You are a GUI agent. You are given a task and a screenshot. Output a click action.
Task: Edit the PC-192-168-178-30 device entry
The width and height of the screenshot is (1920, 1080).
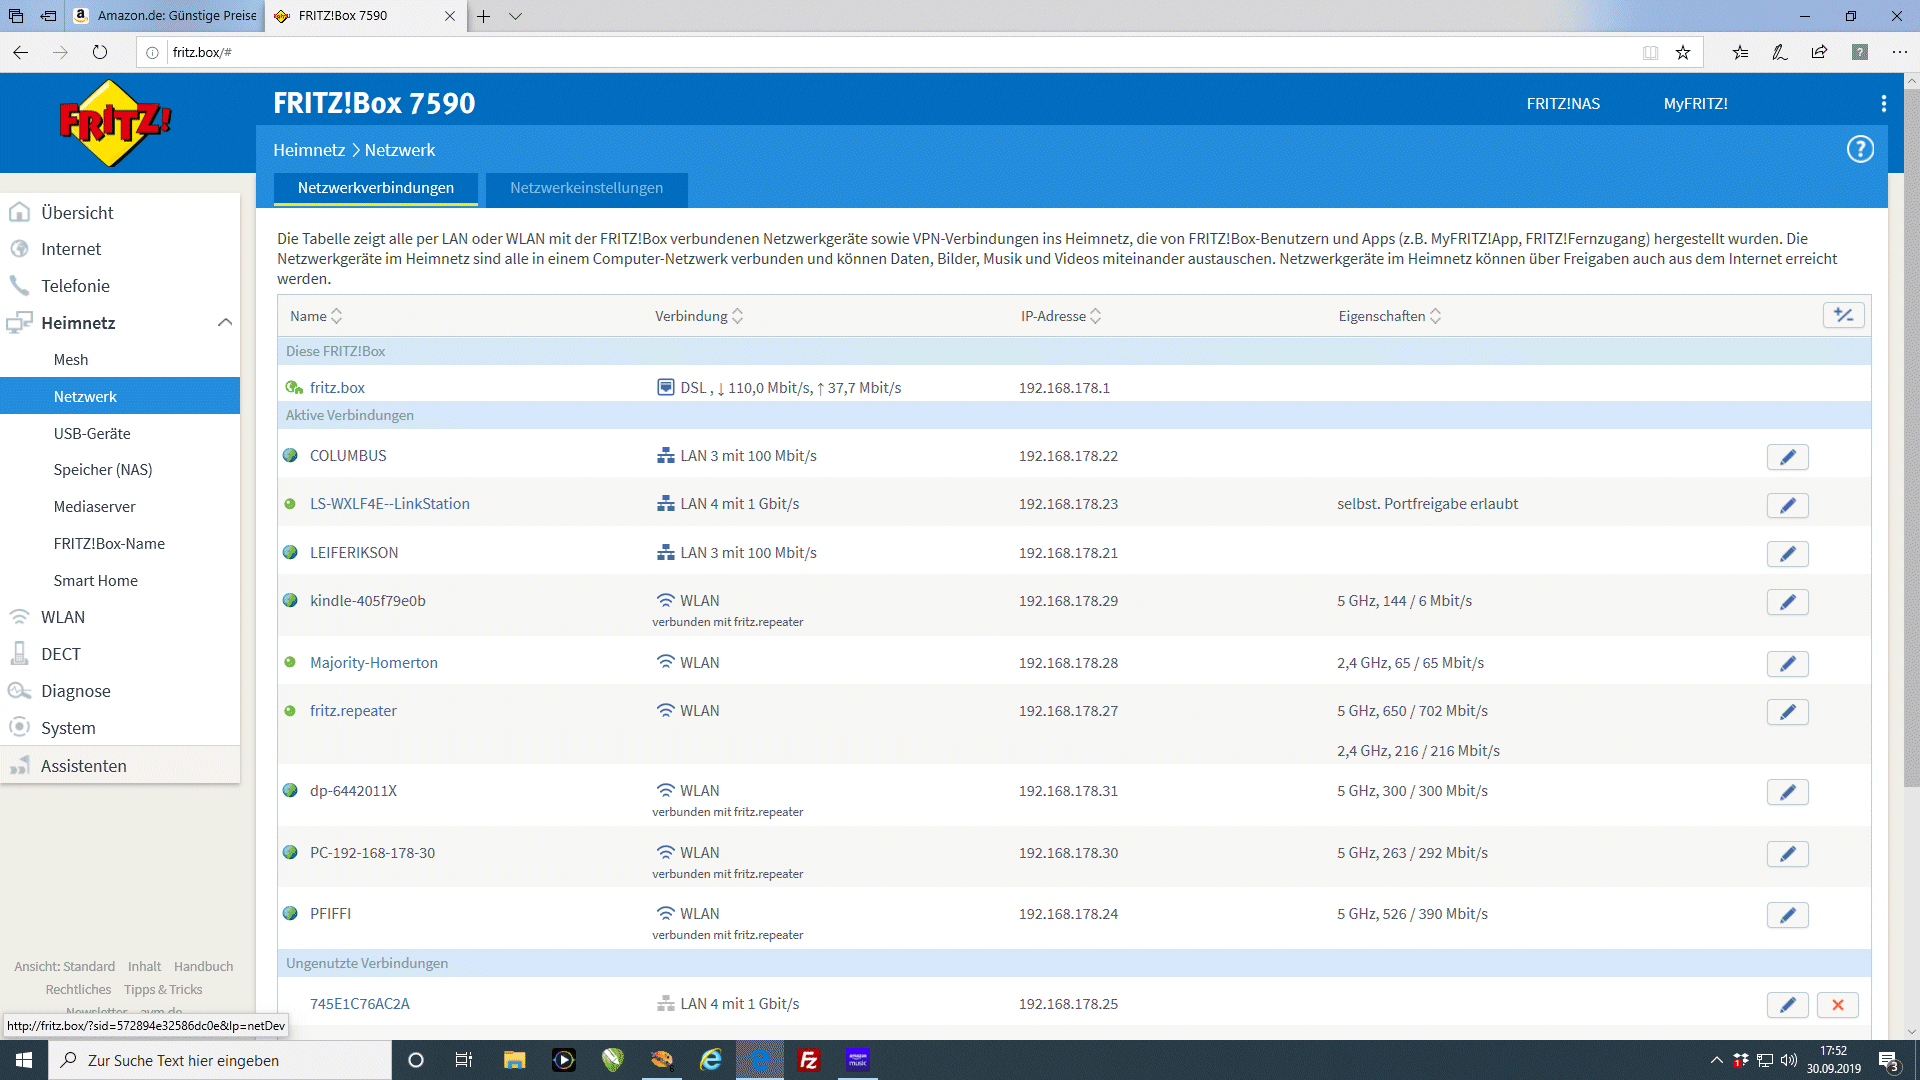point(1787,854)
